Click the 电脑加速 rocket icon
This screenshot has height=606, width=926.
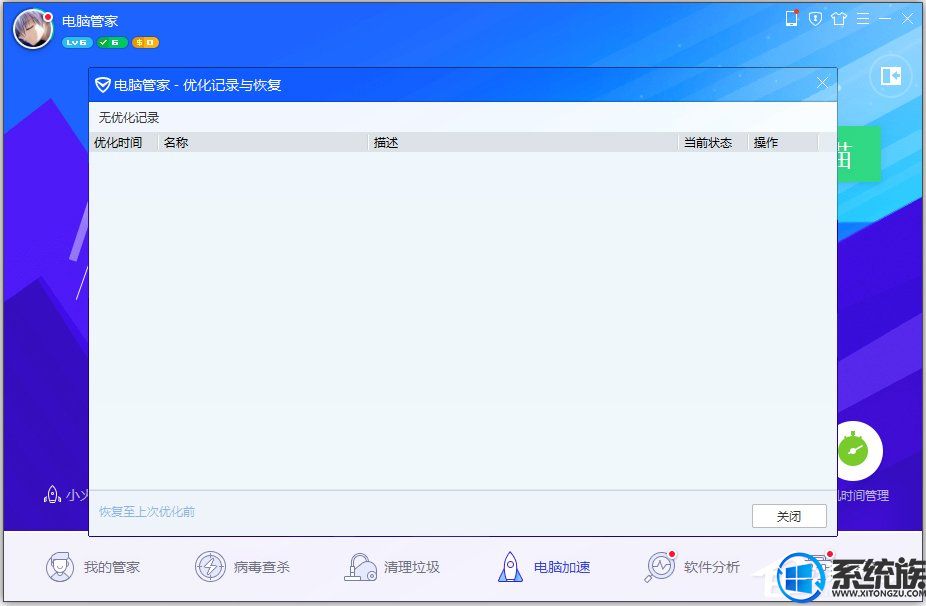[x=510, y=567]
